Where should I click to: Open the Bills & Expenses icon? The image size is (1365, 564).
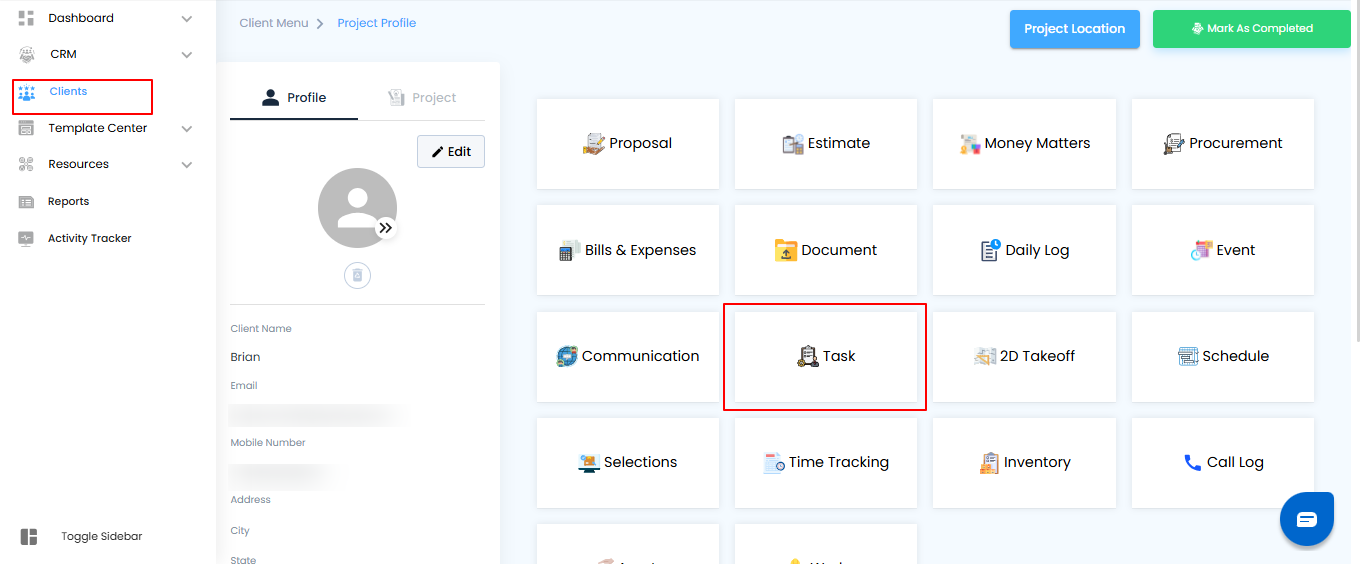click(570, 250)
